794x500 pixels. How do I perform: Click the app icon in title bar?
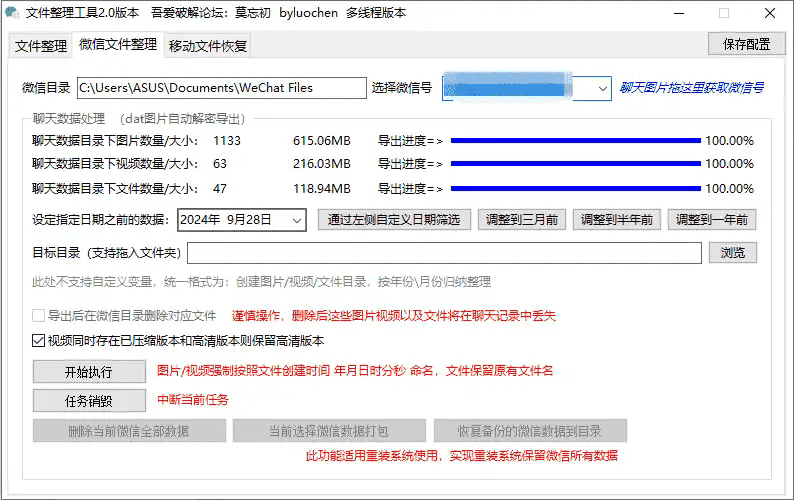[x=12, y=13]
